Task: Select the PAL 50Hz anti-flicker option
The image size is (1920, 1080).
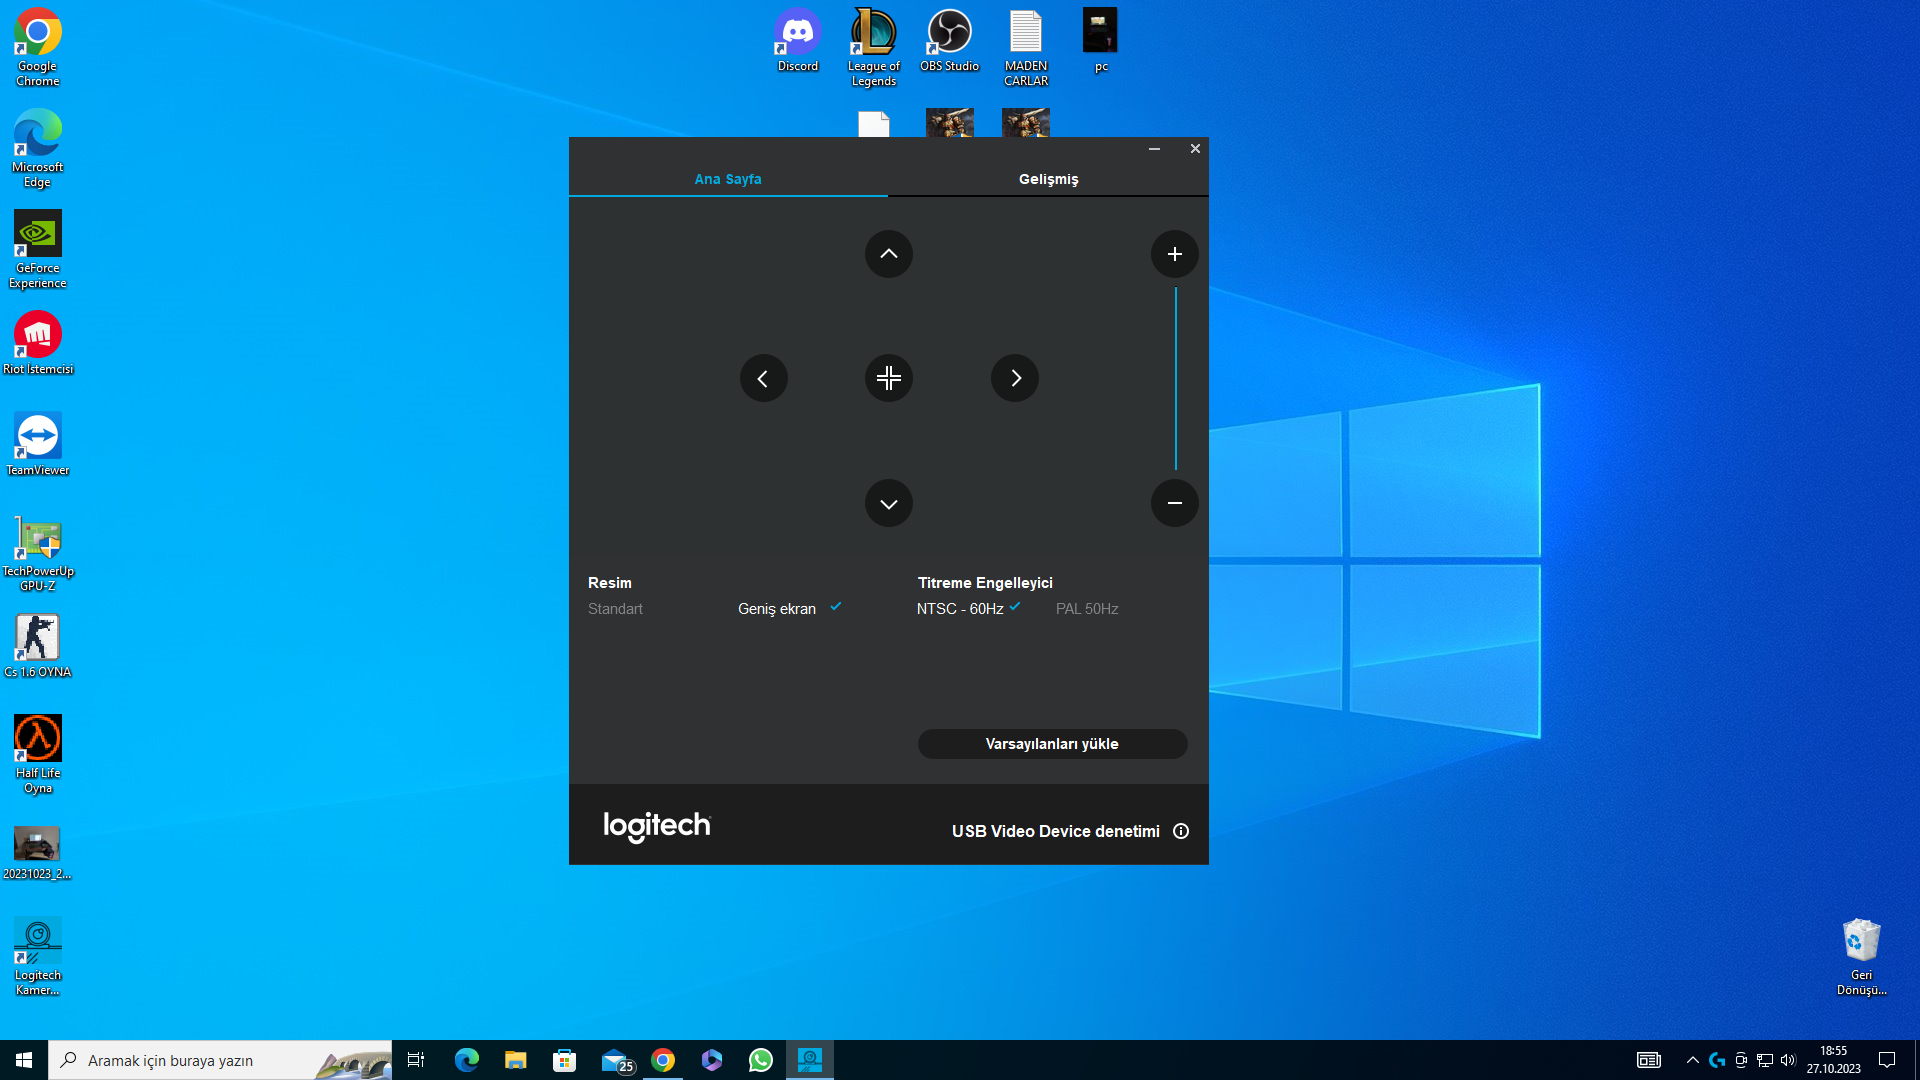Action: pos(1087,609)
